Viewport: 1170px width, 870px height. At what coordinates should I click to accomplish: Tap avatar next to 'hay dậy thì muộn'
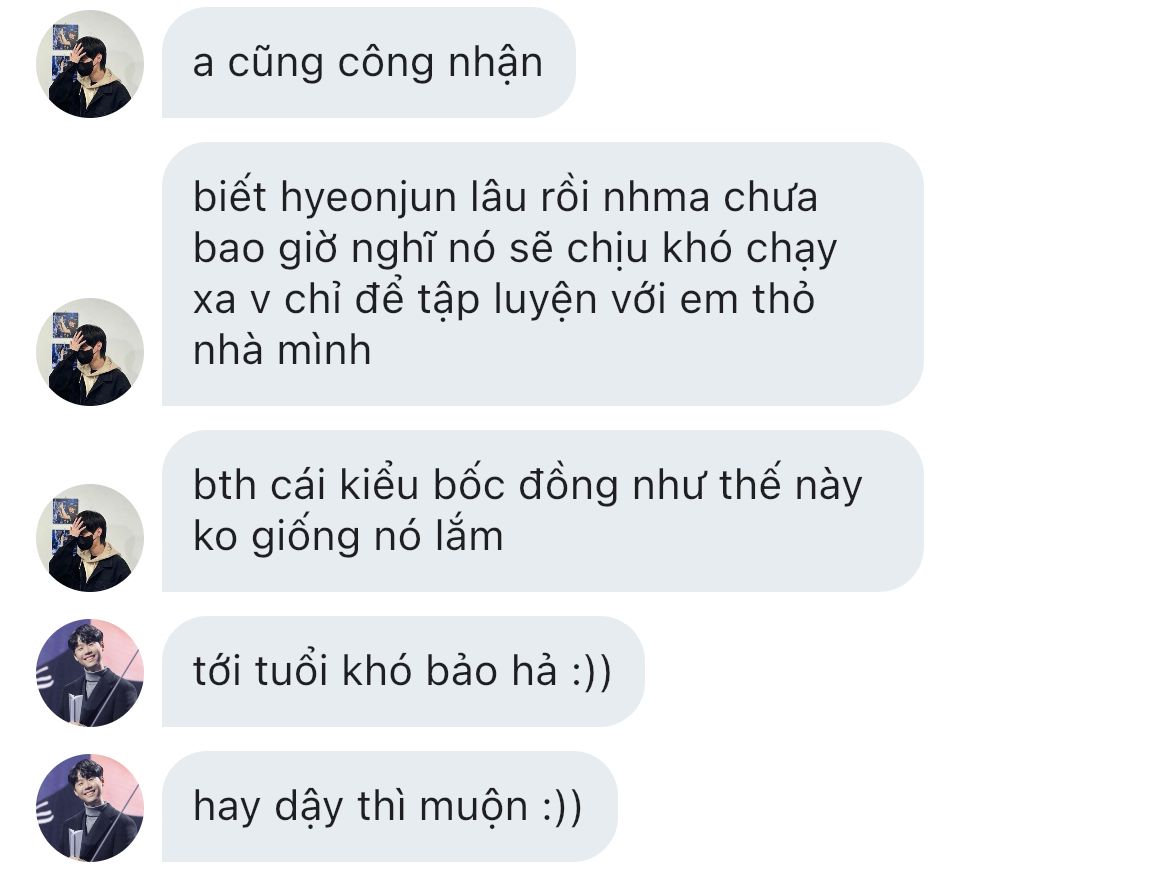tap(90, 808)
